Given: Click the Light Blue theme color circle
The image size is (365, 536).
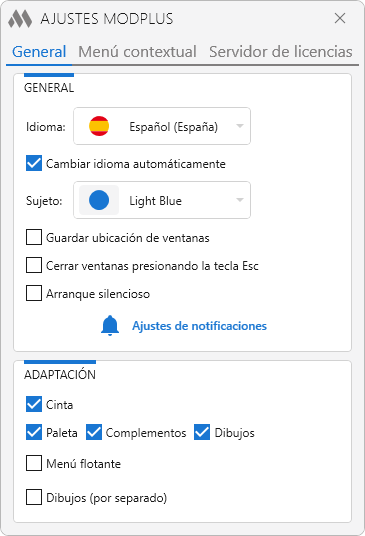Looking at the screenshot, I should (x=99, y=200).
